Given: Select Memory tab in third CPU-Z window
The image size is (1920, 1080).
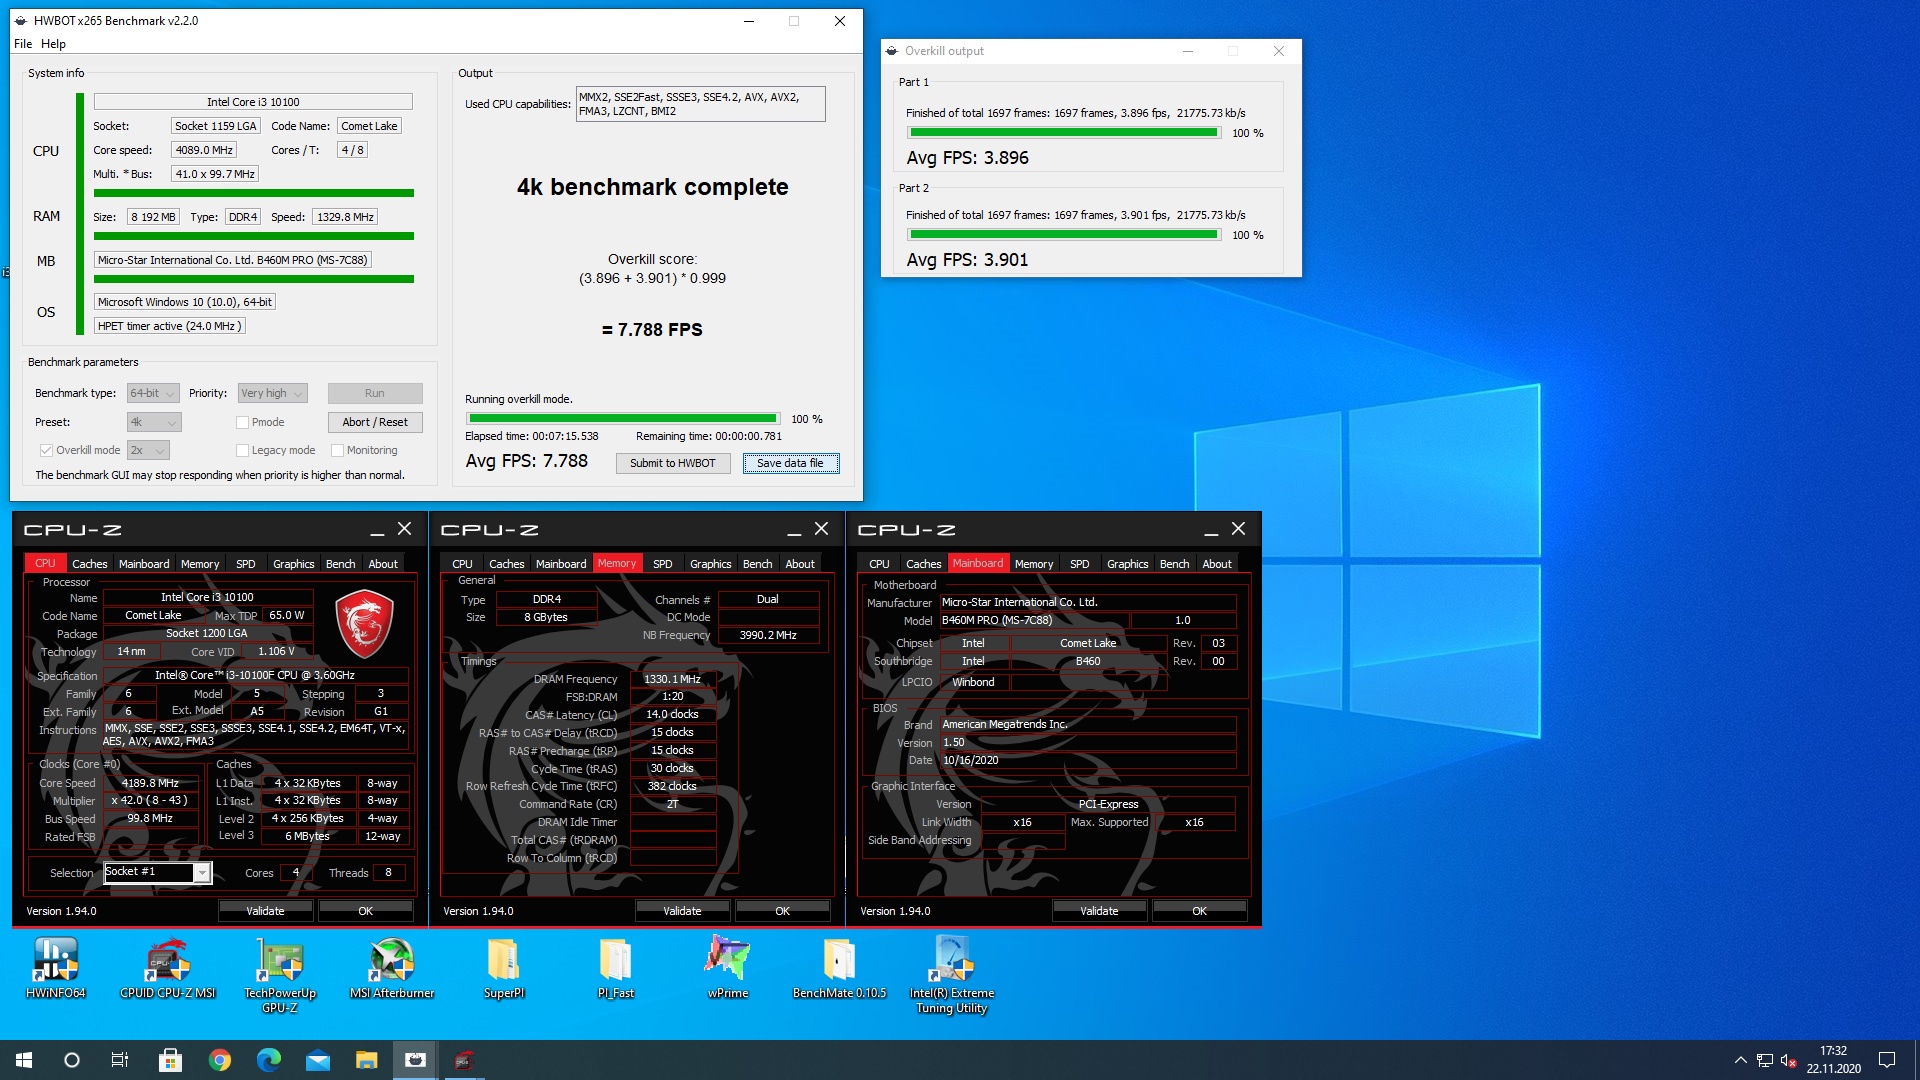Looking at the screenshot, I should (1034, 564).
